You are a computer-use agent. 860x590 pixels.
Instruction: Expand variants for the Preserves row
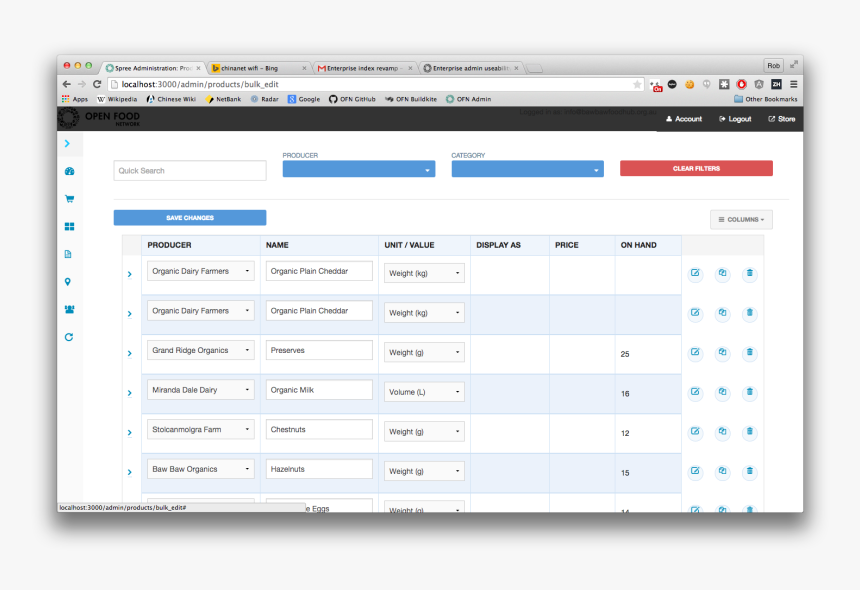[x=130, y=354]
